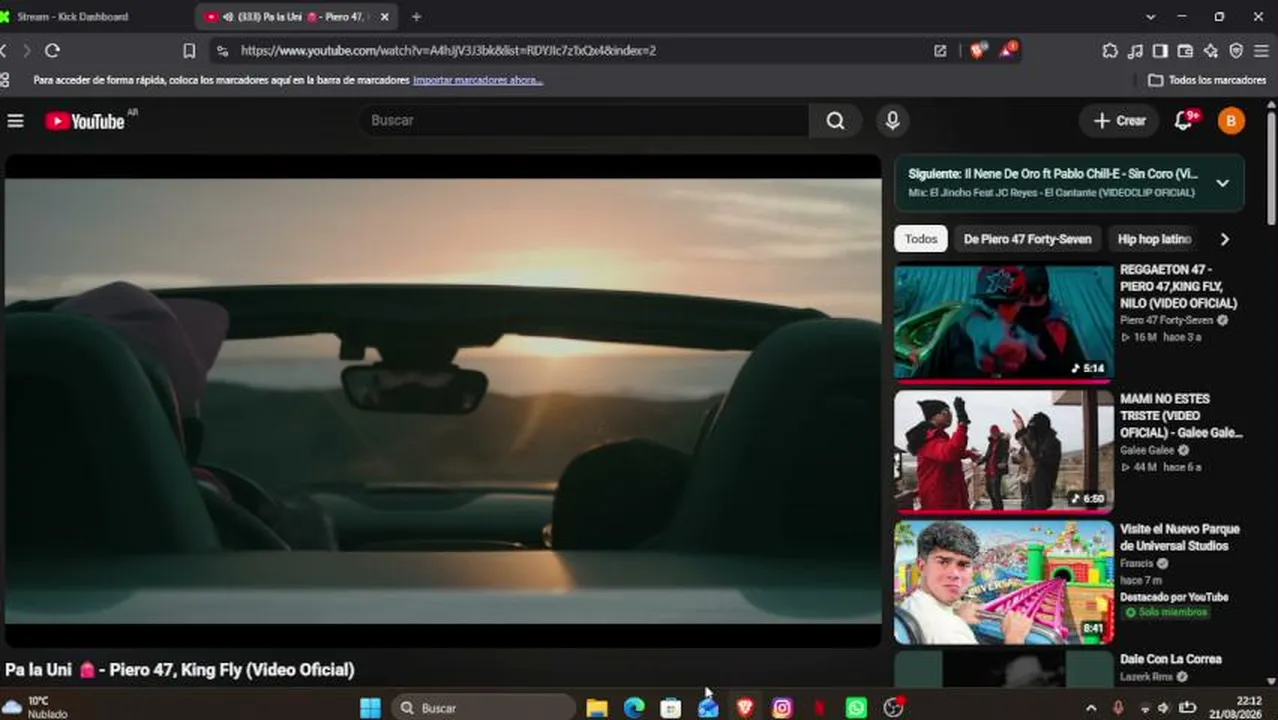This screenshot has height=720, width=1278.
Task: Click the Crear button
Action: (x=1119, y=120)
